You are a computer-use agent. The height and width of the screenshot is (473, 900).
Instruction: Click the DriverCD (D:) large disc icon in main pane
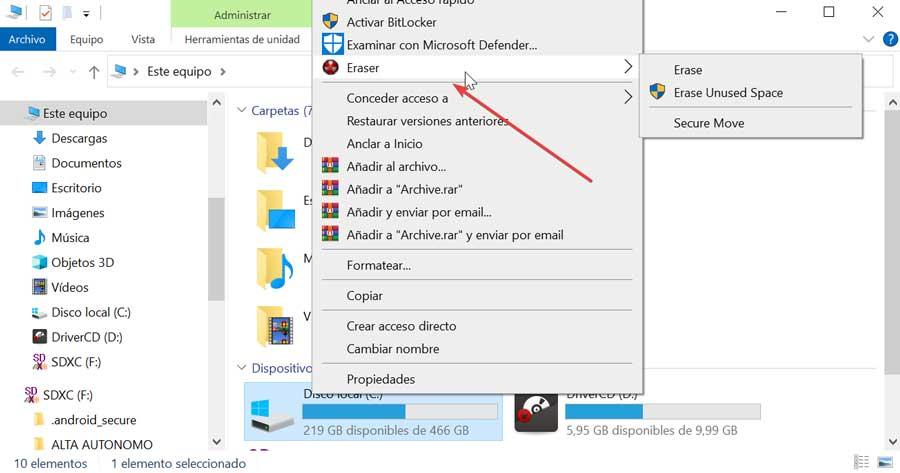tap(536, 413)
